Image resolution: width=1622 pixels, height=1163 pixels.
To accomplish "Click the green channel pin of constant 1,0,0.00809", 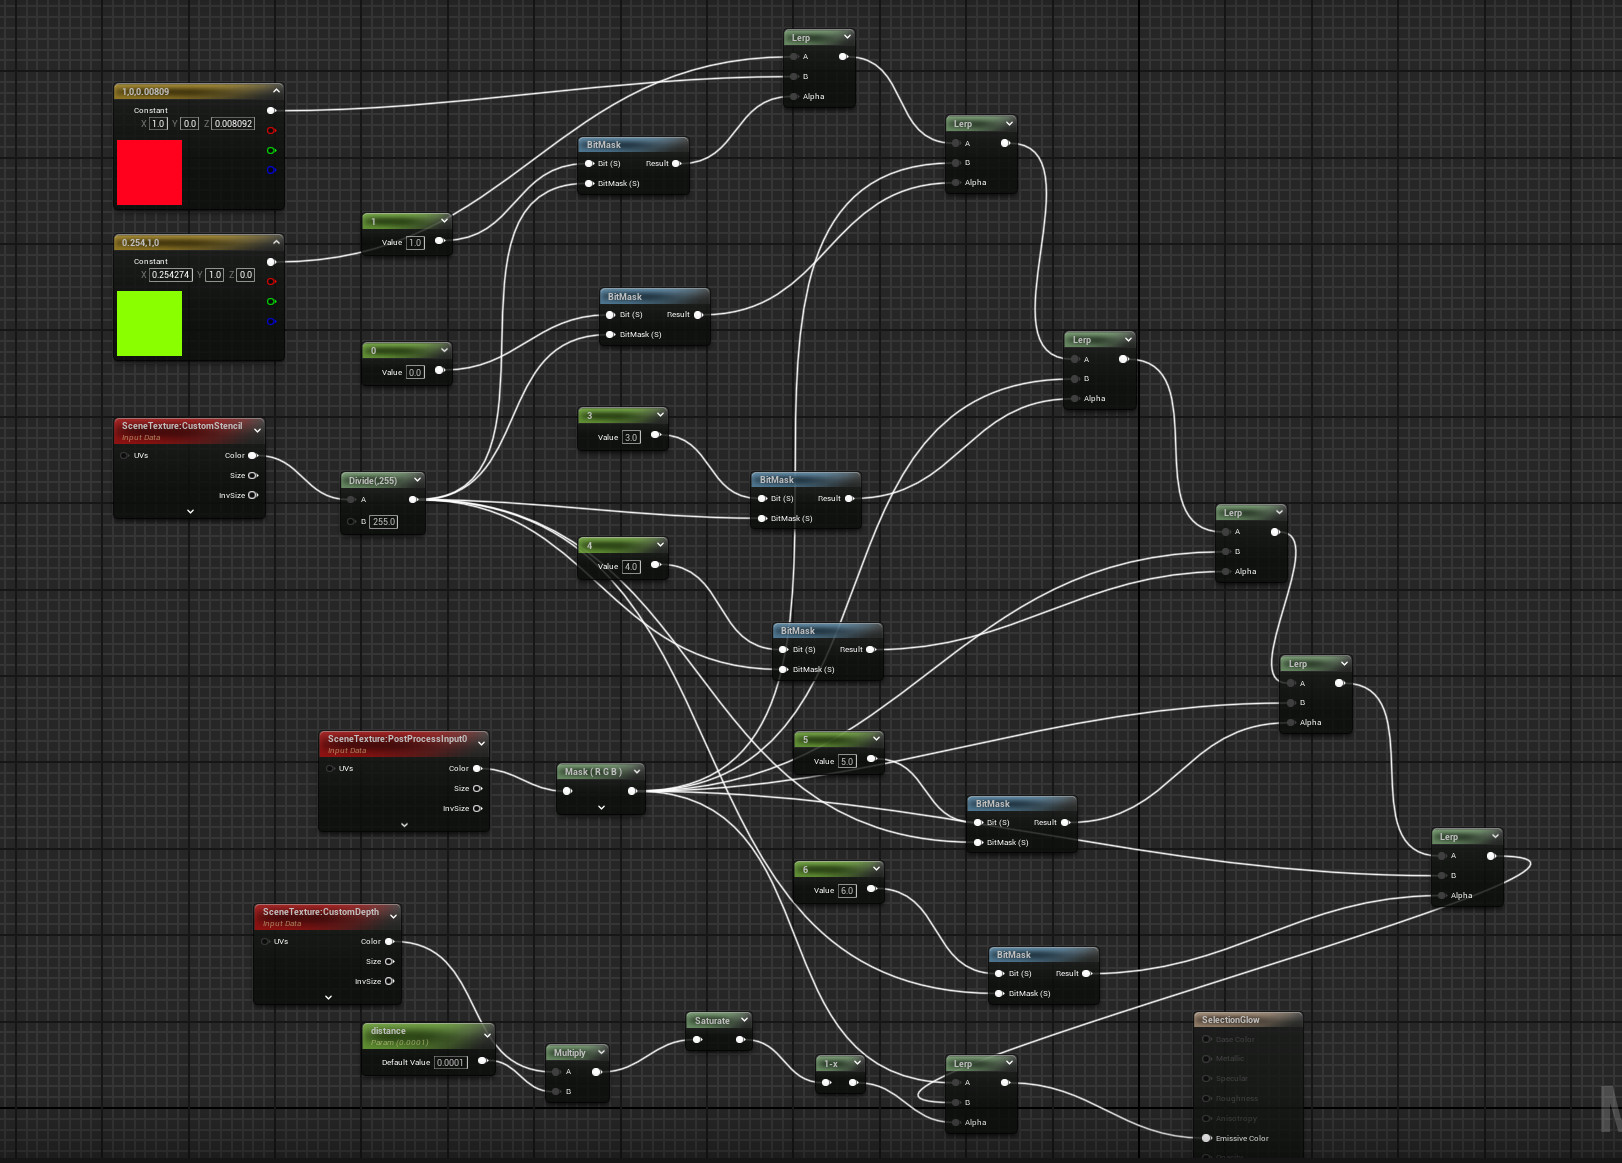I will click(271, 151).
